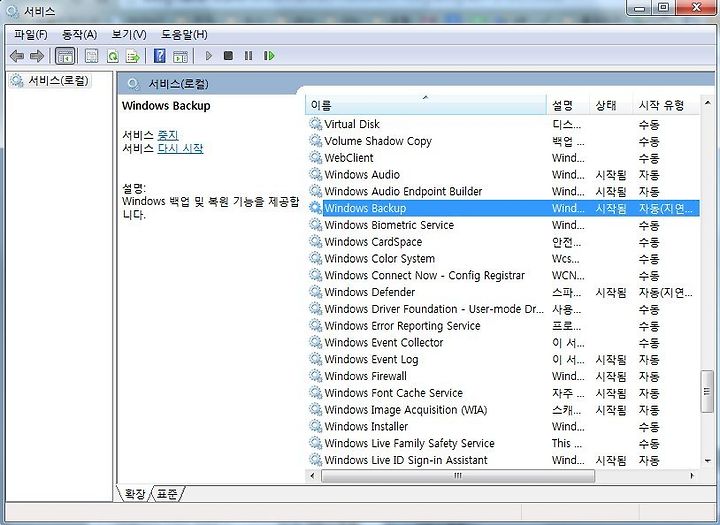Screen dimensions: 720x525
Task: Sort by the 이름 column header
Action: pos(426,105)
